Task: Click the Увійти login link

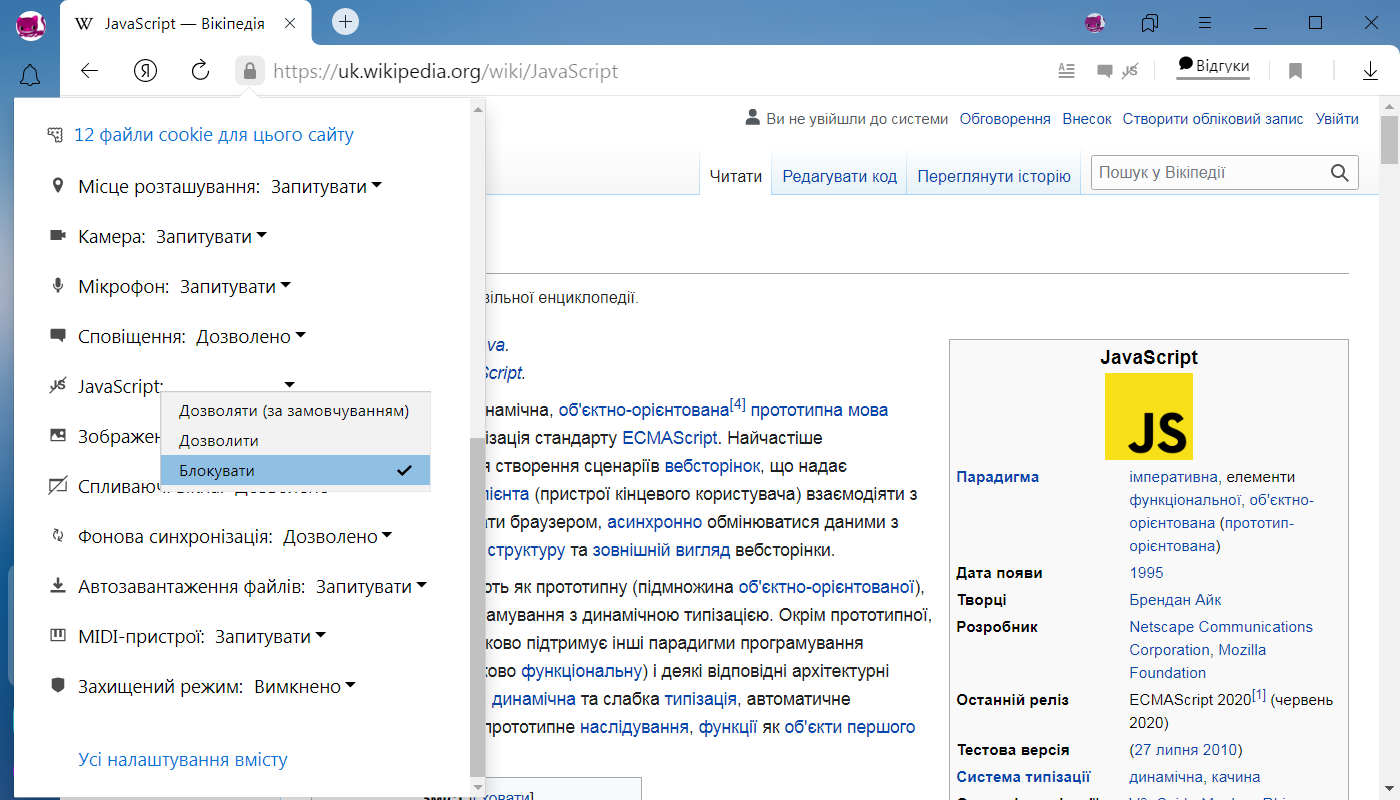Action: pos(1337,118)
